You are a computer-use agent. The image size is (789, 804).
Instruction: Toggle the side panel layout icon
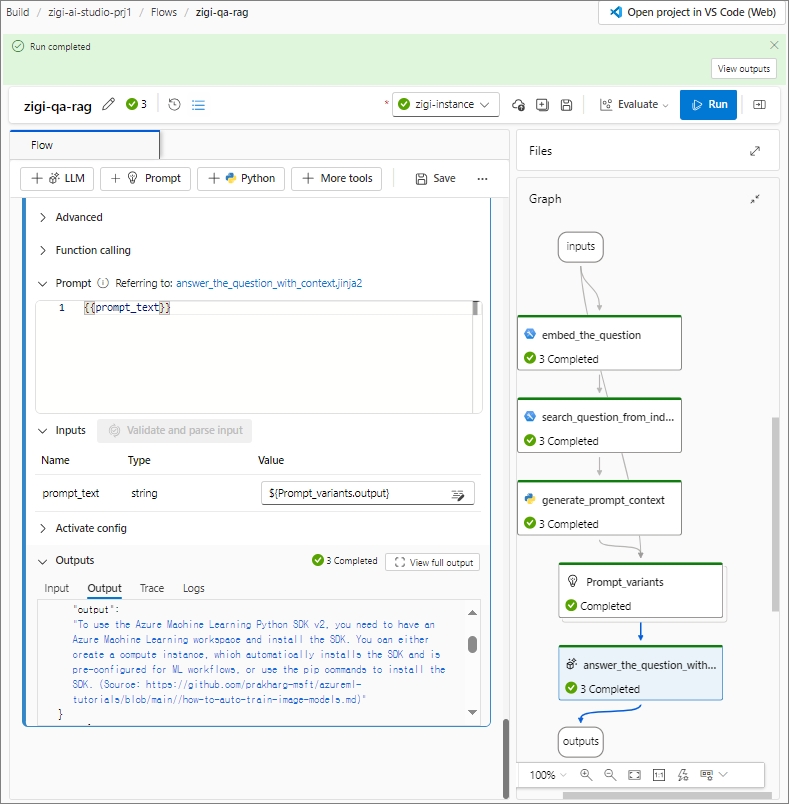point(759,105)
